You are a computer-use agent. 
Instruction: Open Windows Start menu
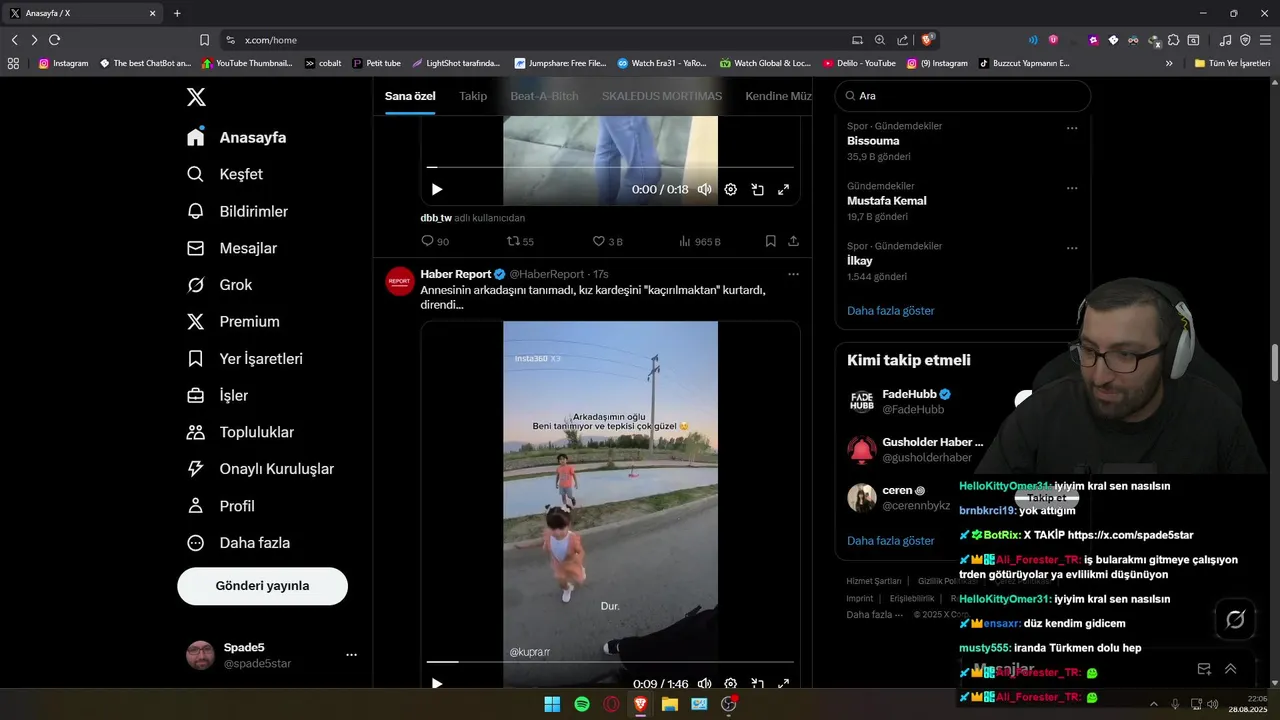[x=552, y=704]
